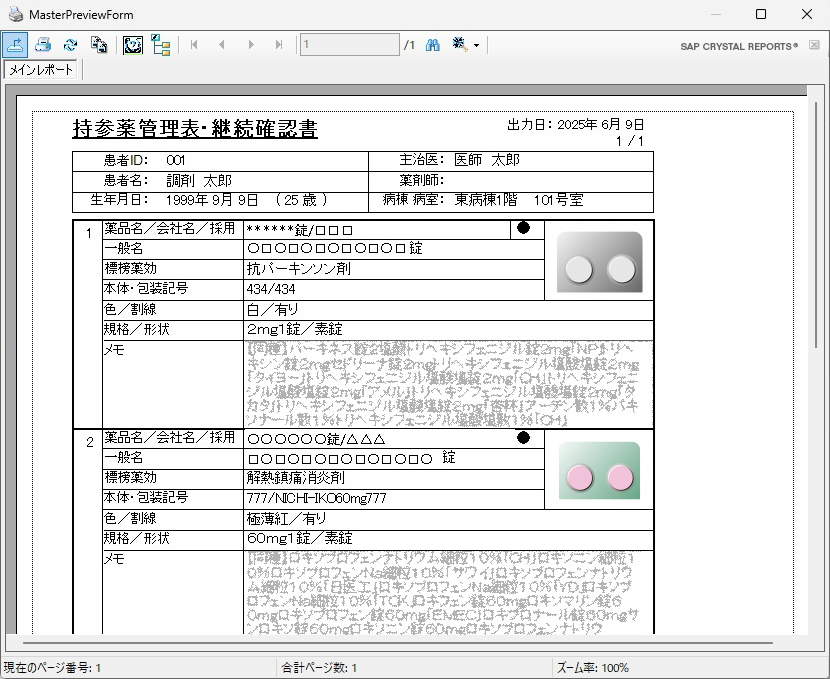Click the zoom magnifier toolbar icon
Viewport: 830px width, 679px height.
pyautogui.click(x=460, y=45)
